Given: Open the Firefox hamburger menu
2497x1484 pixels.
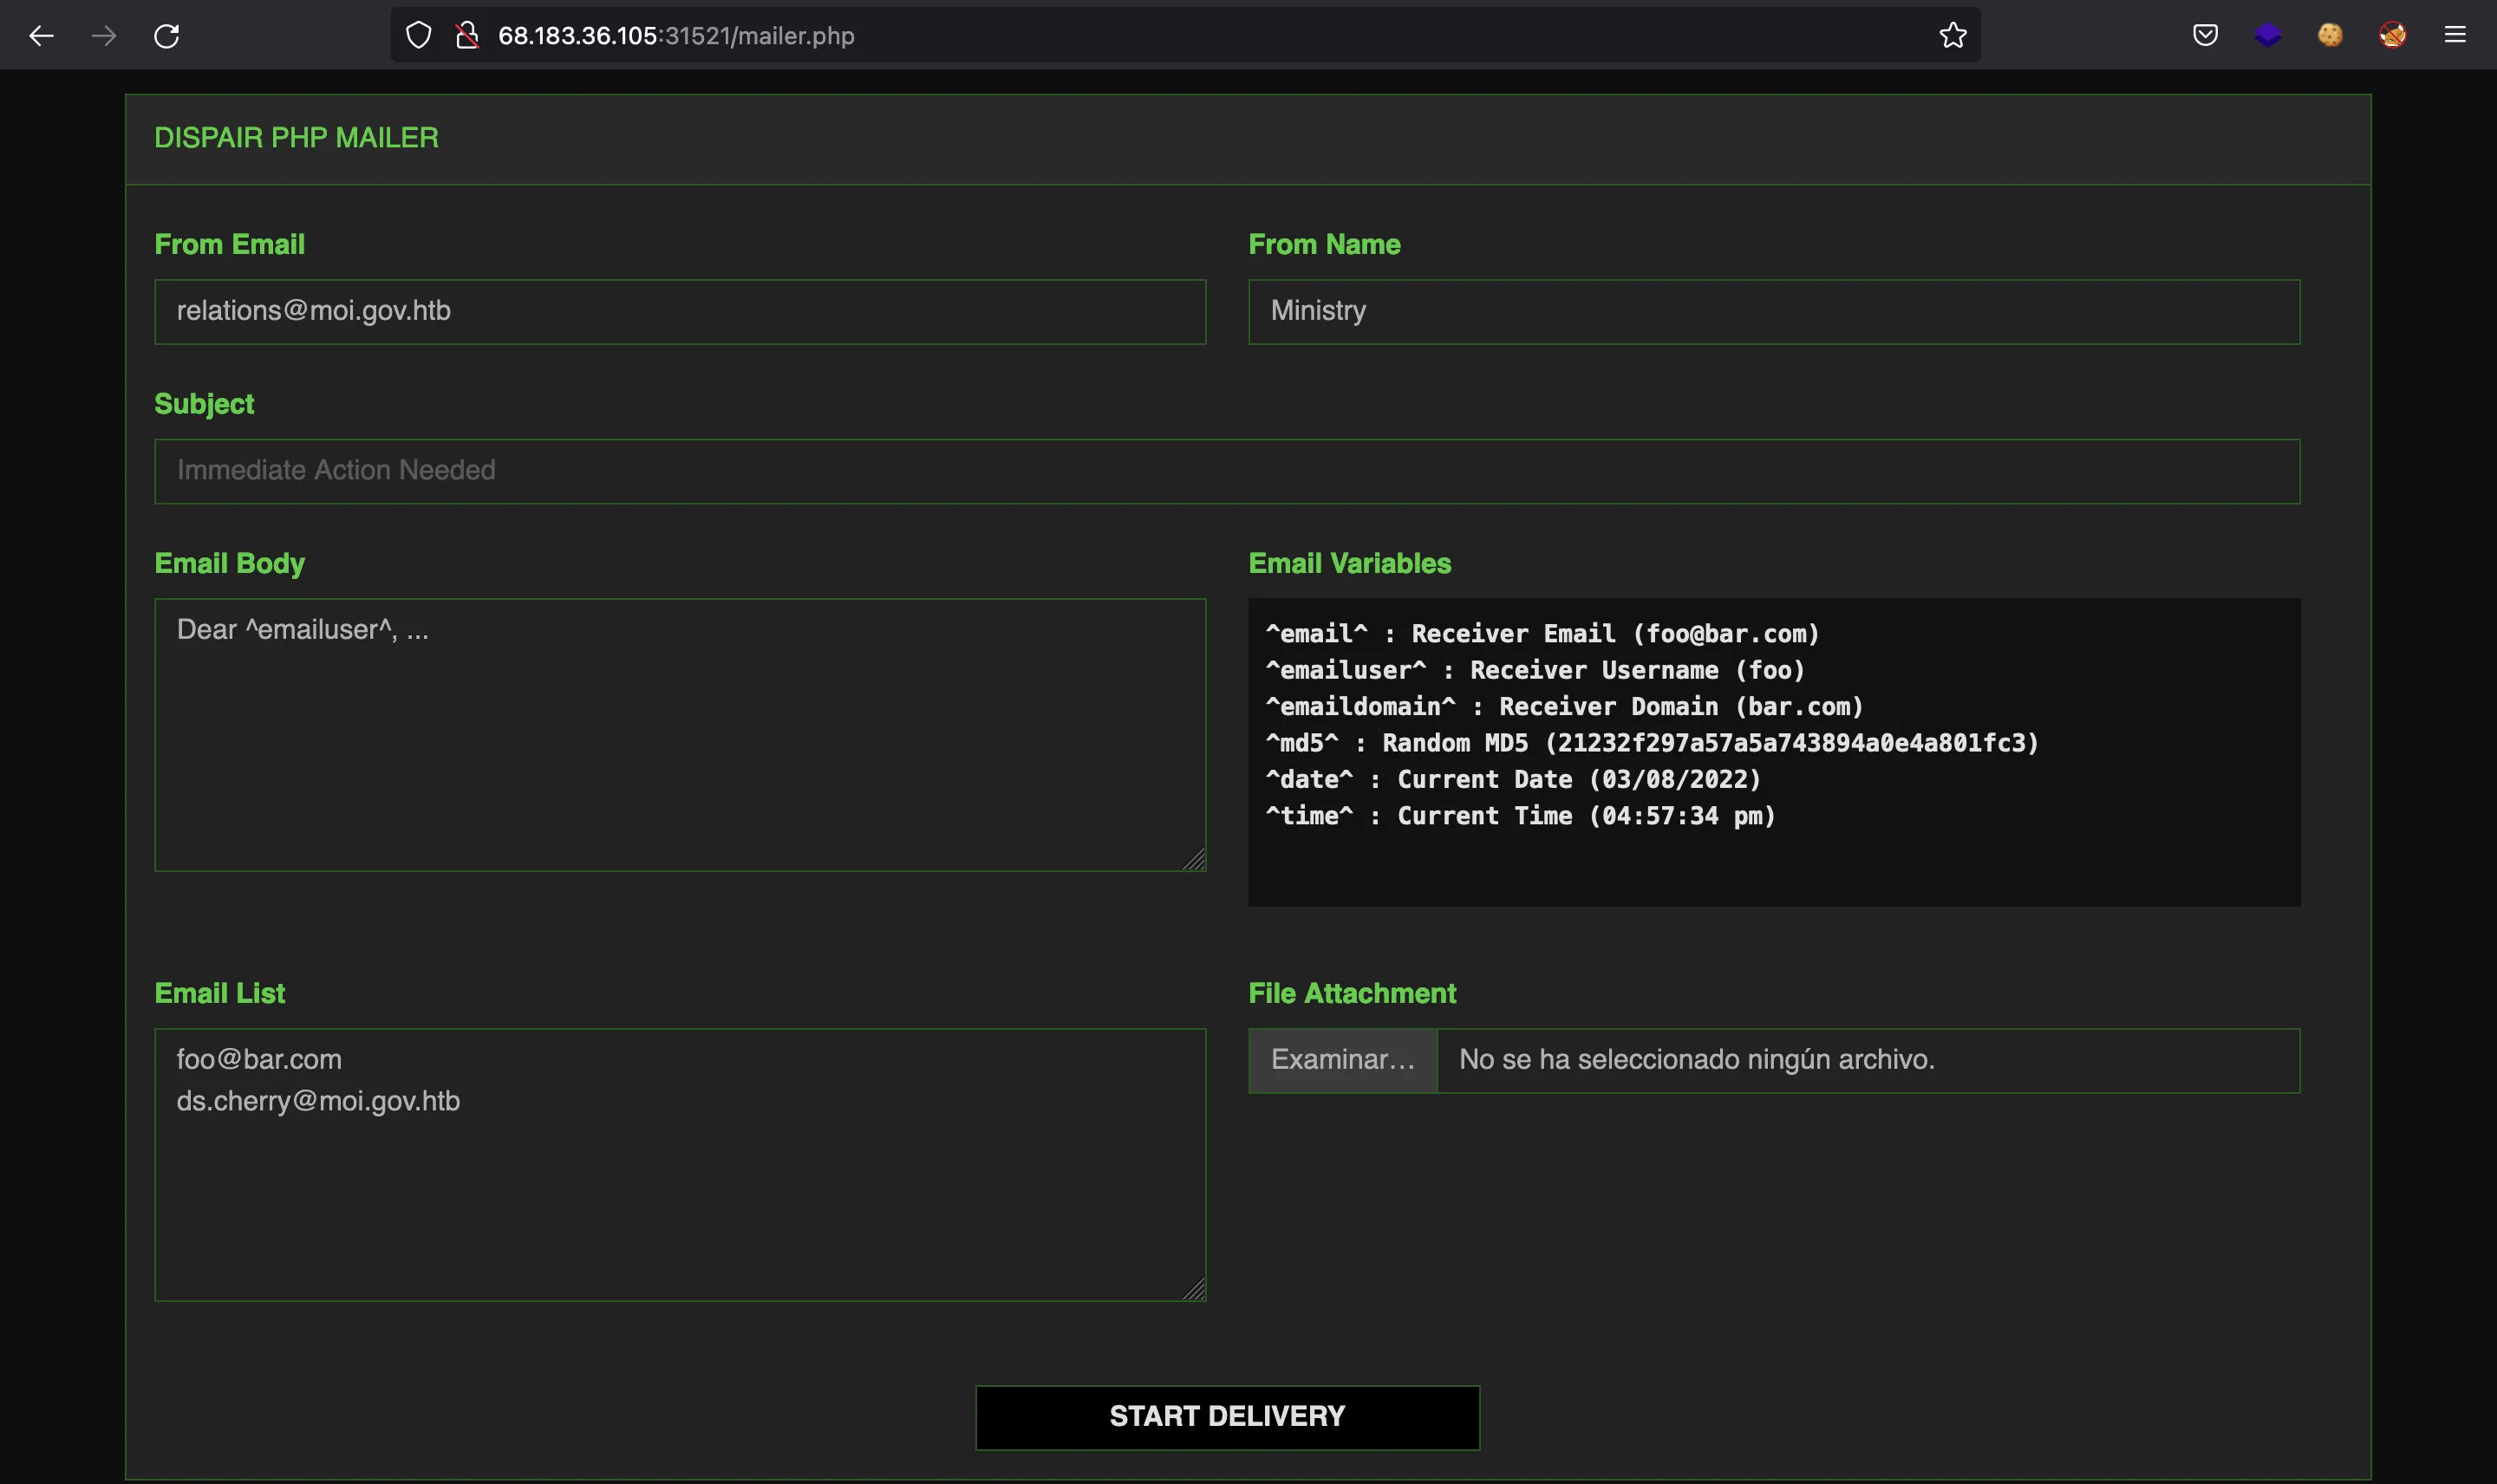Looking at the screenshot, I should click(2455, 35).
